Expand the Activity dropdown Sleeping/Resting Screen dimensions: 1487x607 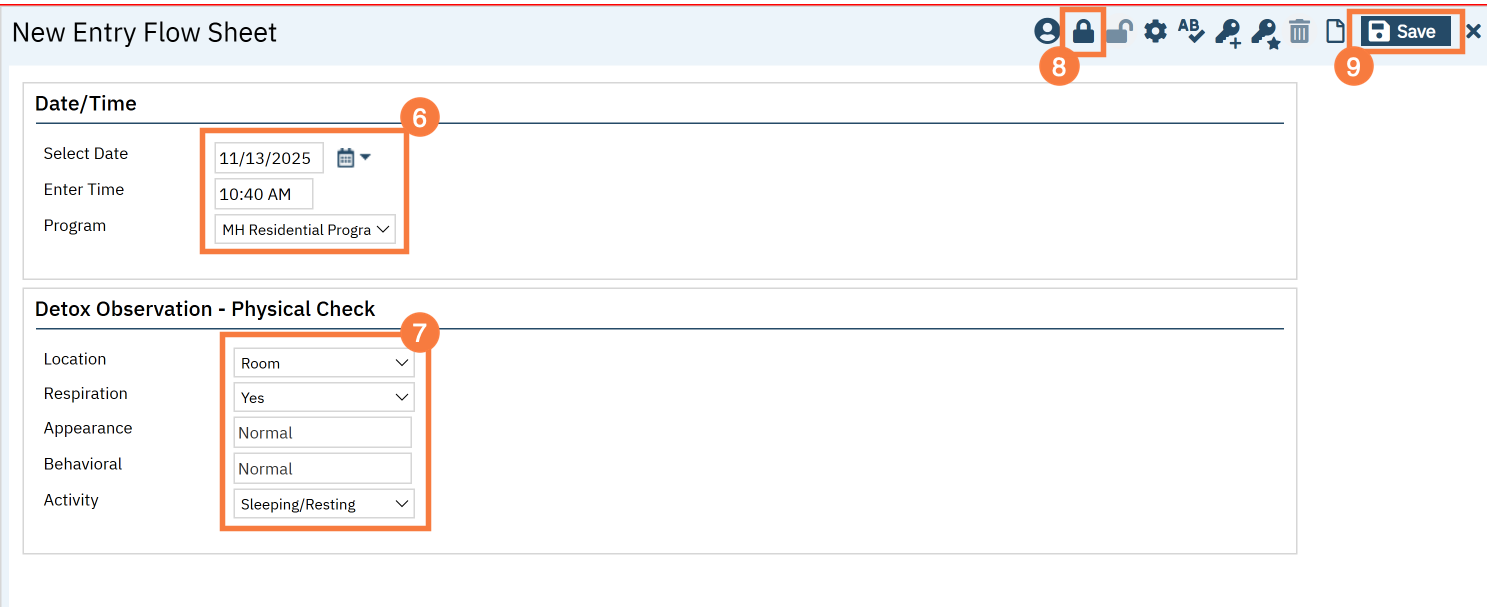tap(324, 504)
